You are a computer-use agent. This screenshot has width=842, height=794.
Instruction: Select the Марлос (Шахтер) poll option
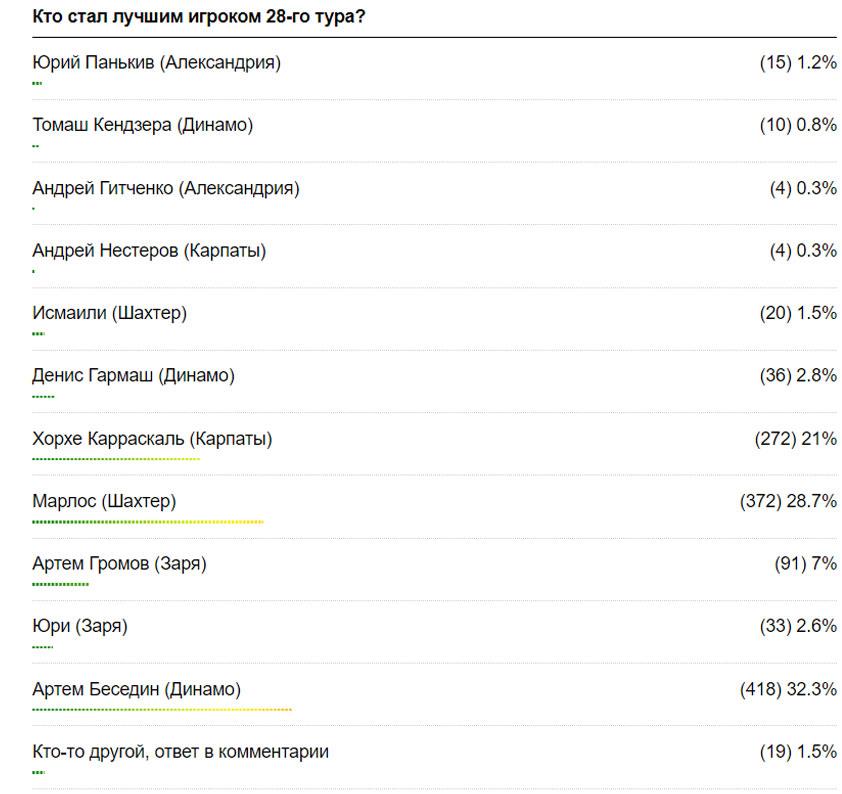pos(104,501)
